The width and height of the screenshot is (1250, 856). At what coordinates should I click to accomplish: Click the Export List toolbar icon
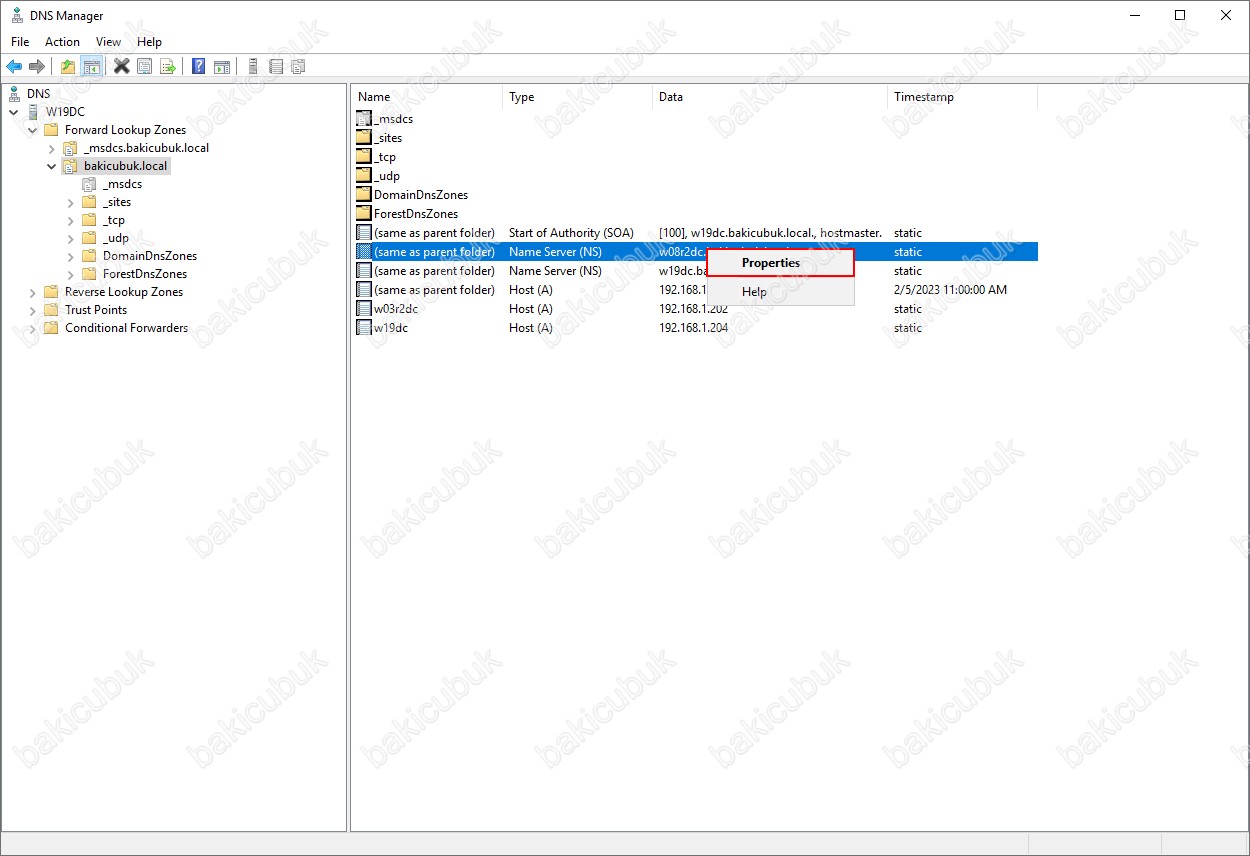pyautogui.click(x=168, y=67)
